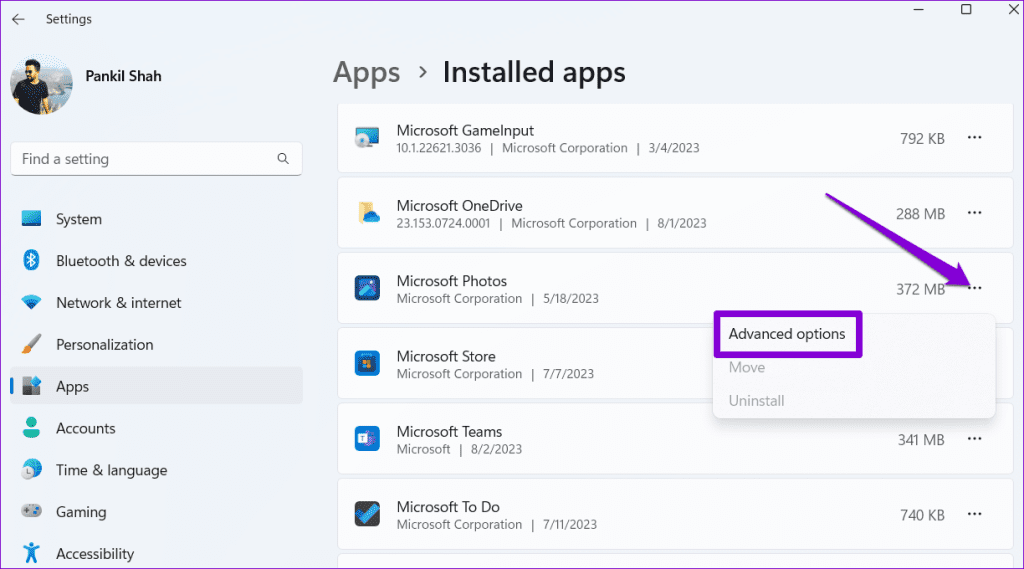Choose Advanced options from context menu
Screen dimensions: 1024x569
(x=787, y=334)
